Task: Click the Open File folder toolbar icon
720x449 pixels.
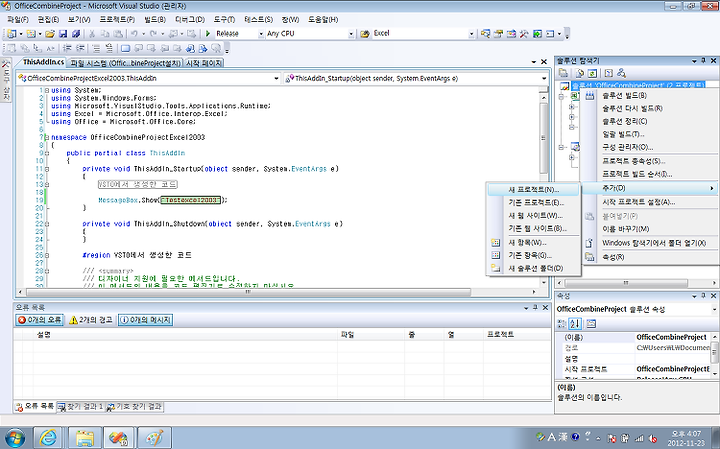Action: coord(50,34)
